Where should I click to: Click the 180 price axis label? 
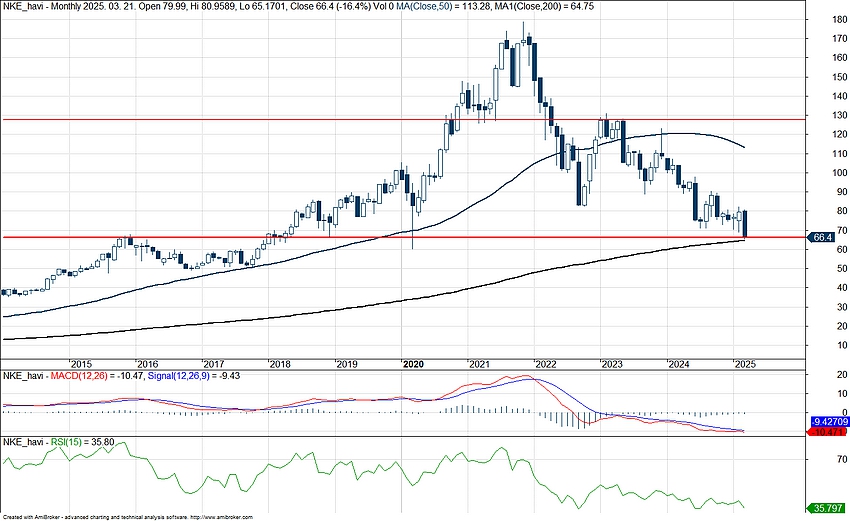(x=840, y=20)
